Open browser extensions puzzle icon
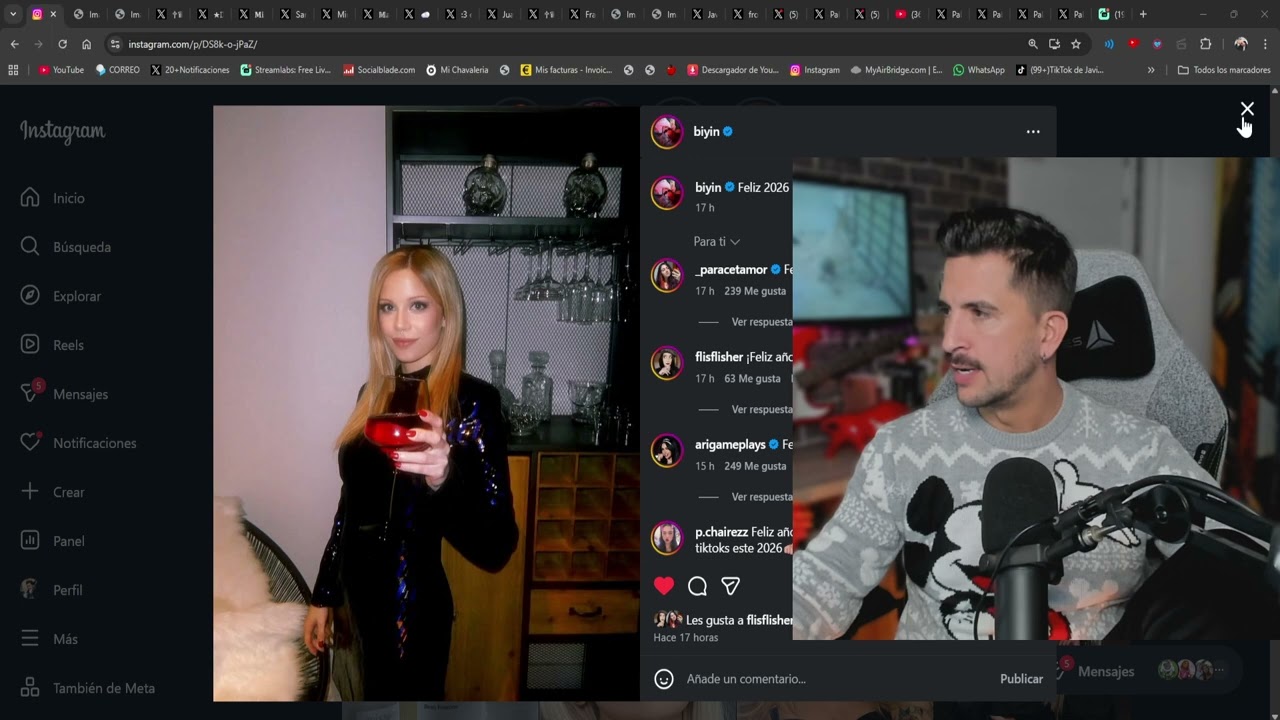The image size is (1280, 720). (1205, 44)
